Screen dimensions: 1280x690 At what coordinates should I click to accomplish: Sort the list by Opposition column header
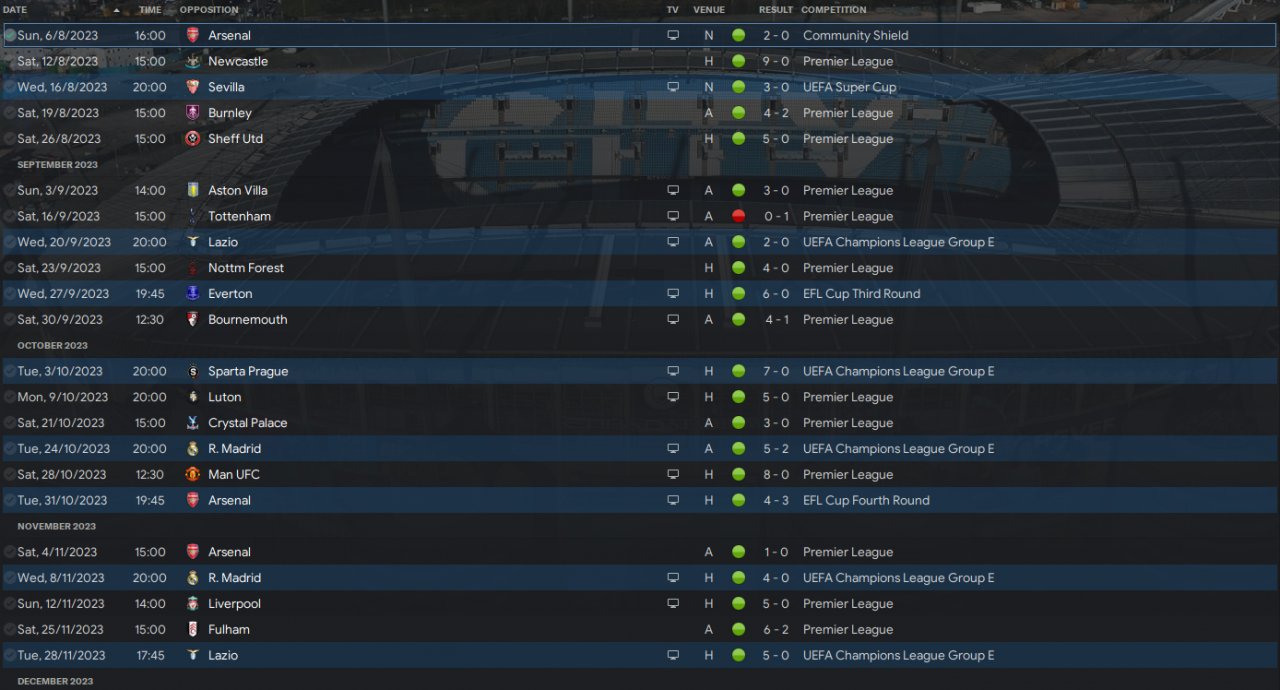pyautogui.click(x=209, y=10)
